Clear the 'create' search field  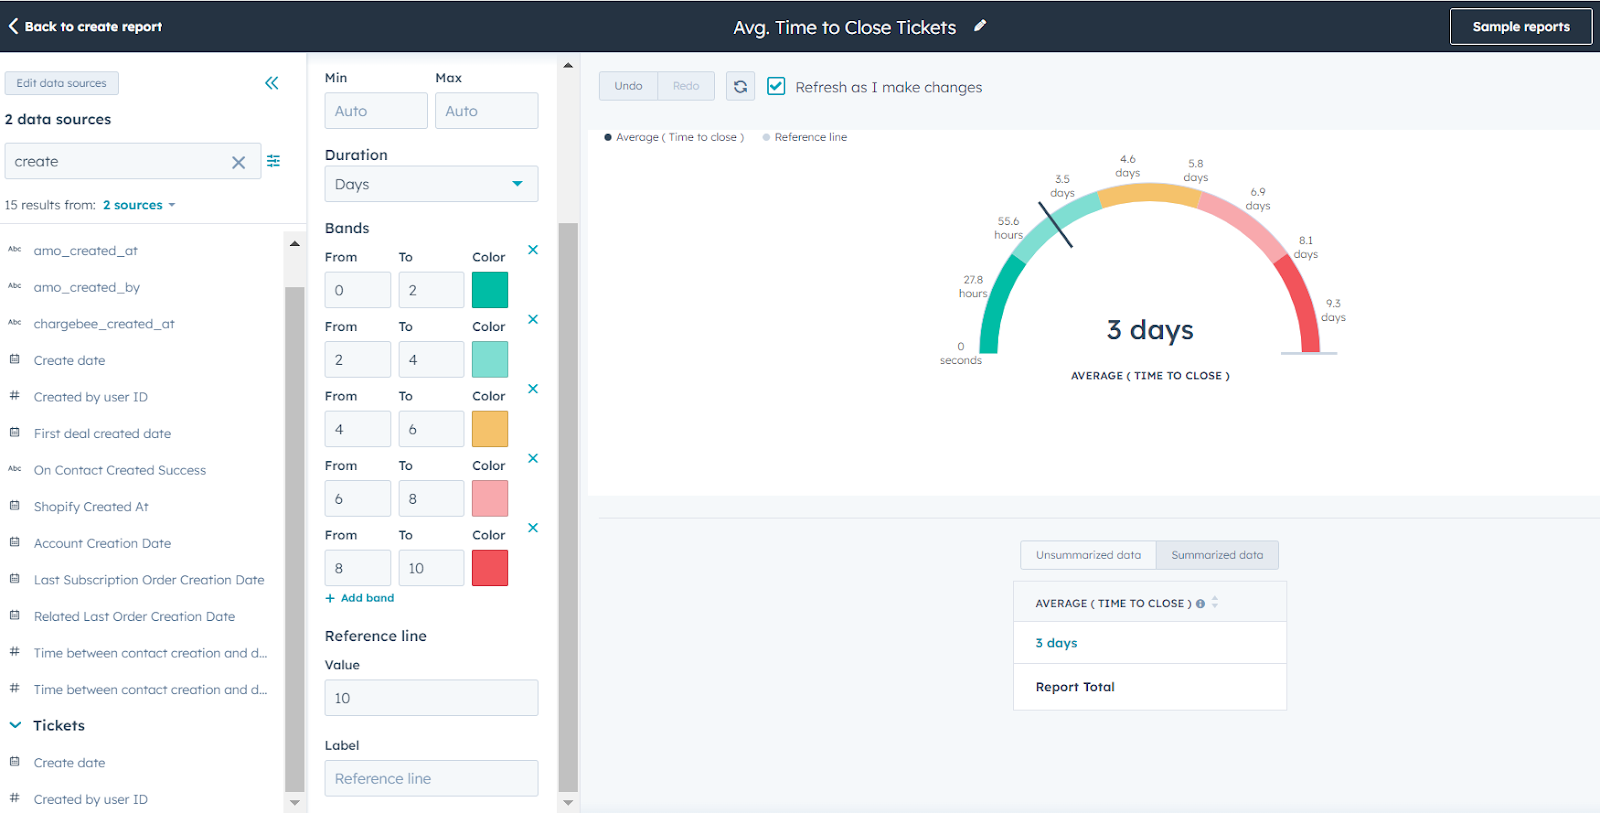coord(239,162)
